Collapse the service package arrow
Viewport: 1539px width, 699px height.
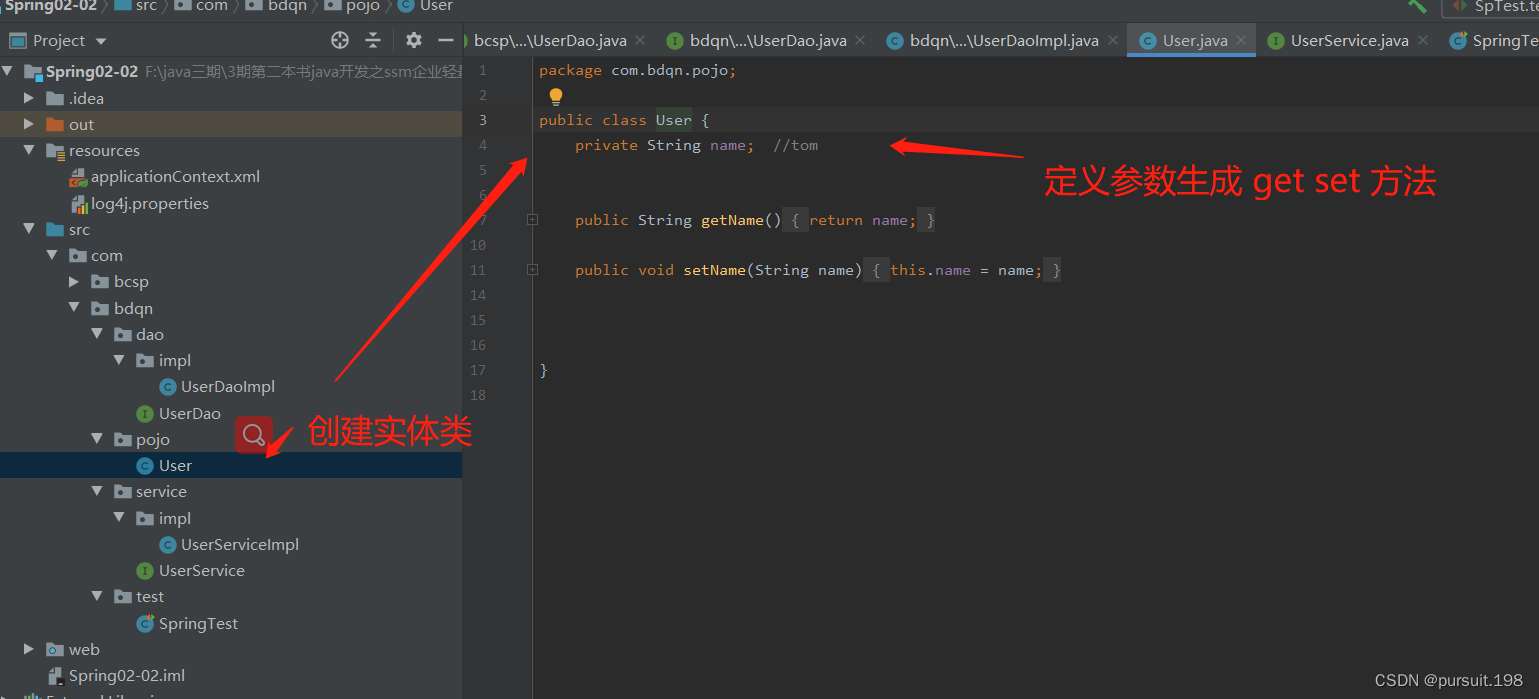point(97,491)
